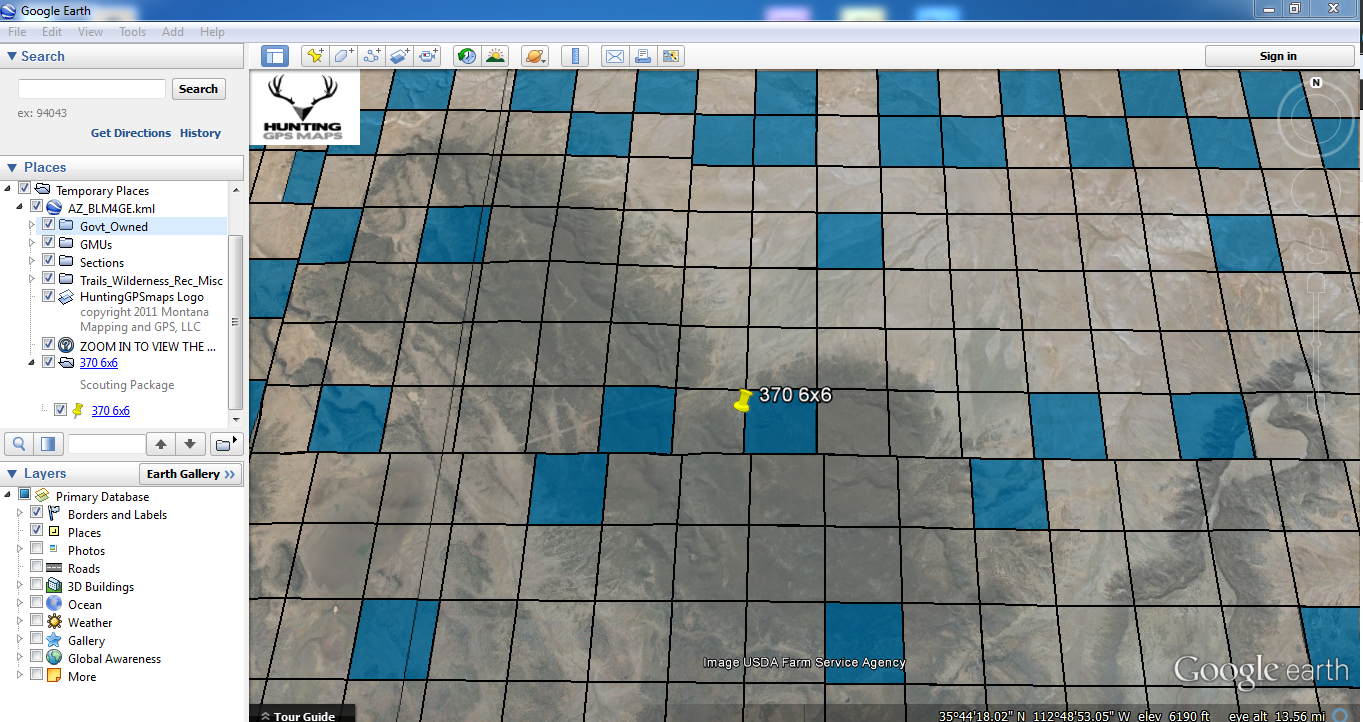This screenshot has height=722, width=1363.
Task: Enable the Ocean layer checkbox
Action: [36, 604]
